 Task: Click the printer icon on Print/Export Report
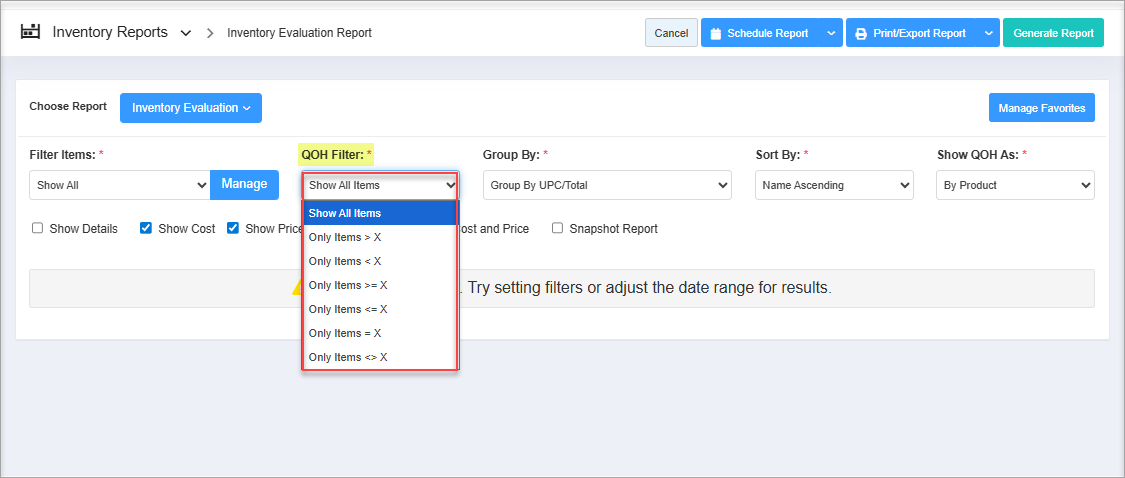coord(860,33)
